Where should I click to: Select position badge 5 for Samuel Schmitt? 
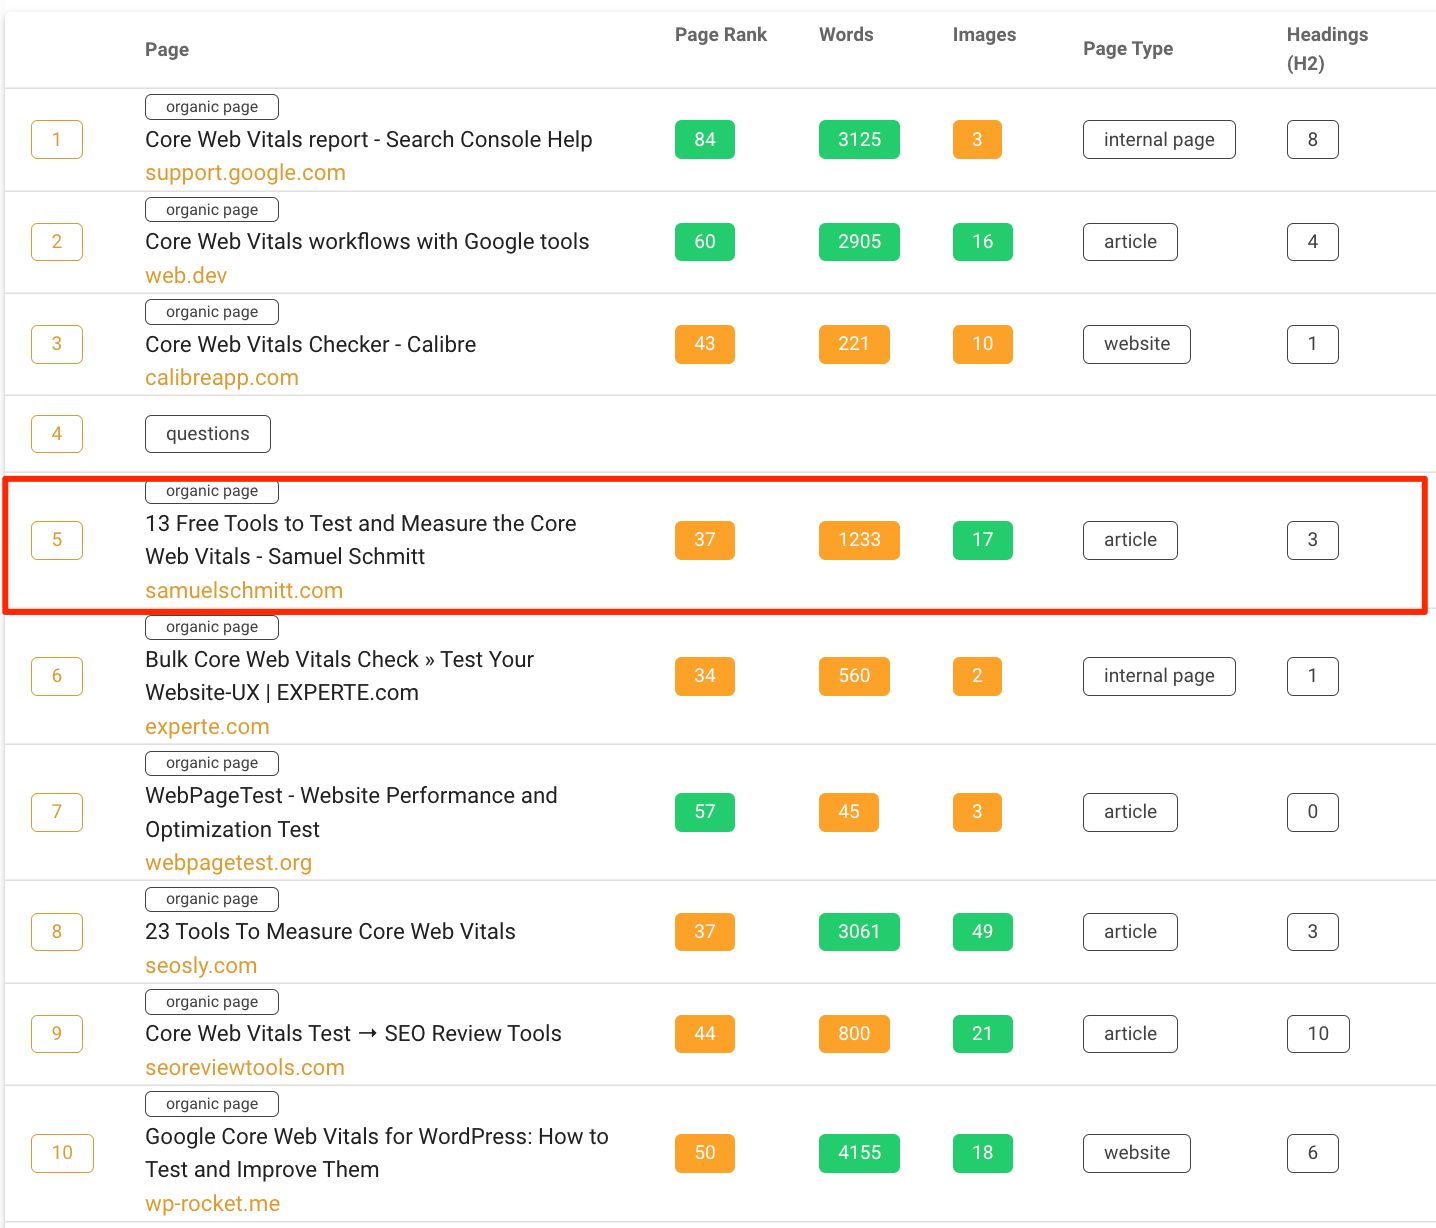(x=57, y=540)
